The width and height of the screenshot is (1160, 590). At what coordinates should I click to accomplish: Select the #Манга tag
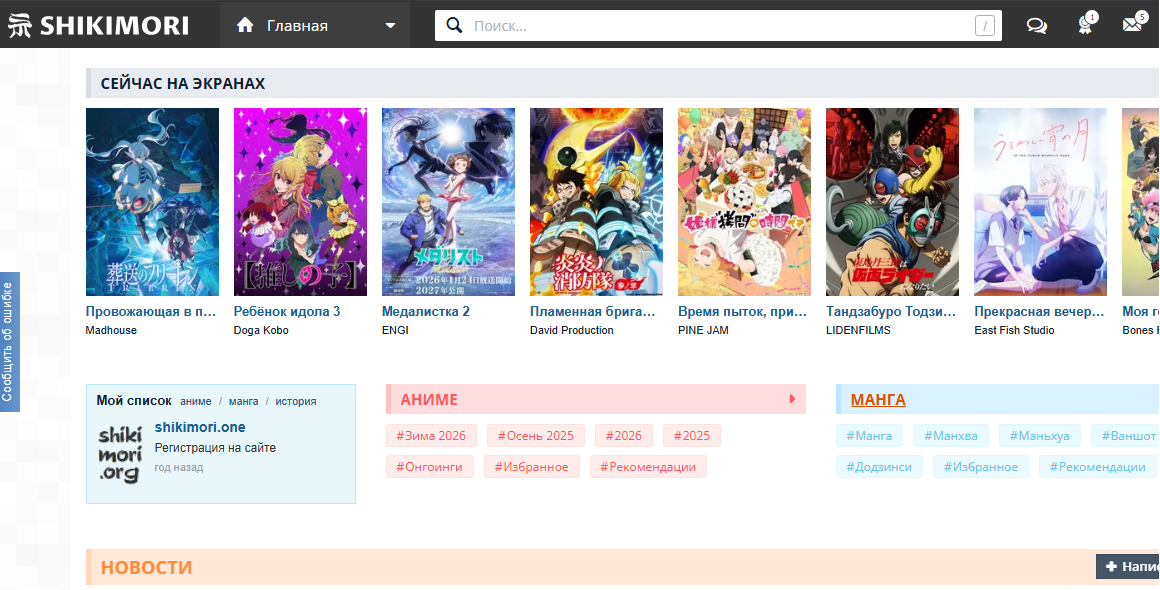[x=869, y=435]
